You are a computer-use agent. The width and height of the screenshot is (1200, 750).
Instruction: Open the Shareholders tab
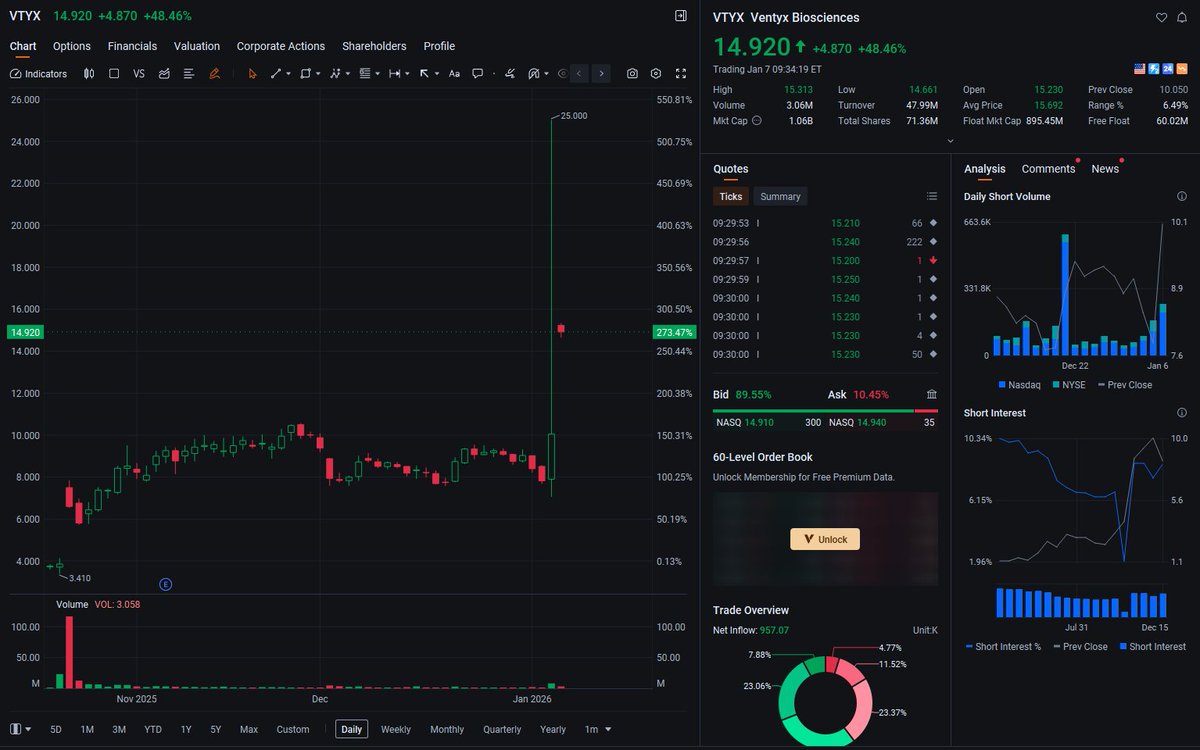374,46
